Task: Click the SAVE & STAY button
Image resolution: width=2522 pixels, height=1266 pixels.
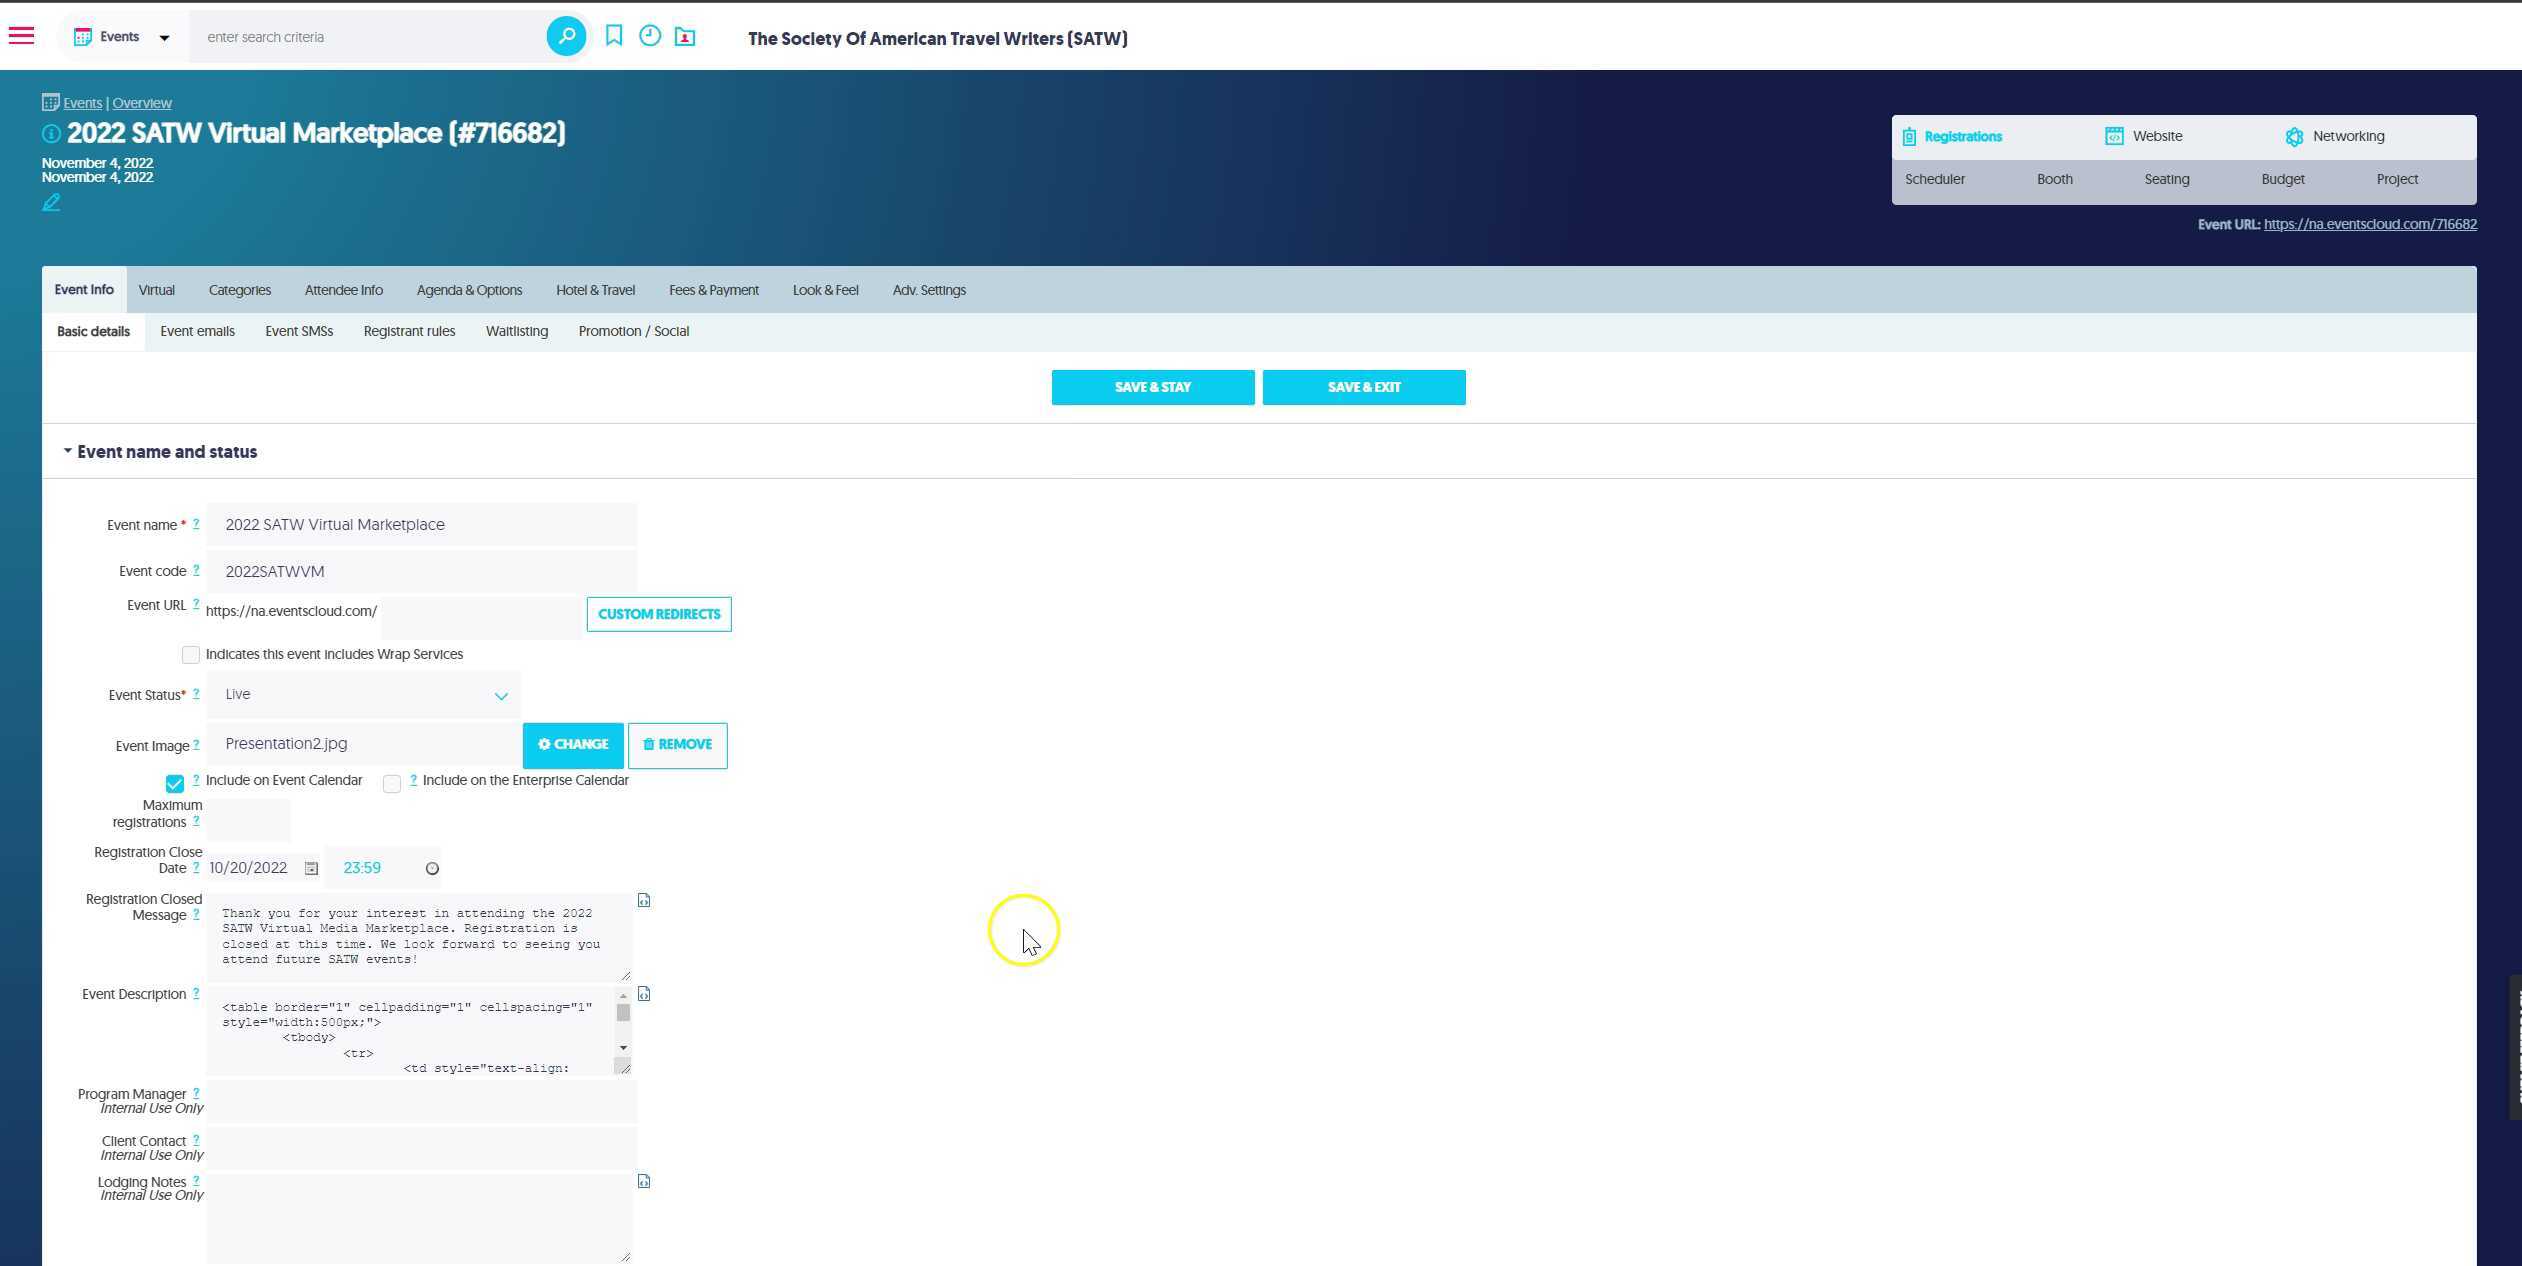Action: coord(1152,387)
